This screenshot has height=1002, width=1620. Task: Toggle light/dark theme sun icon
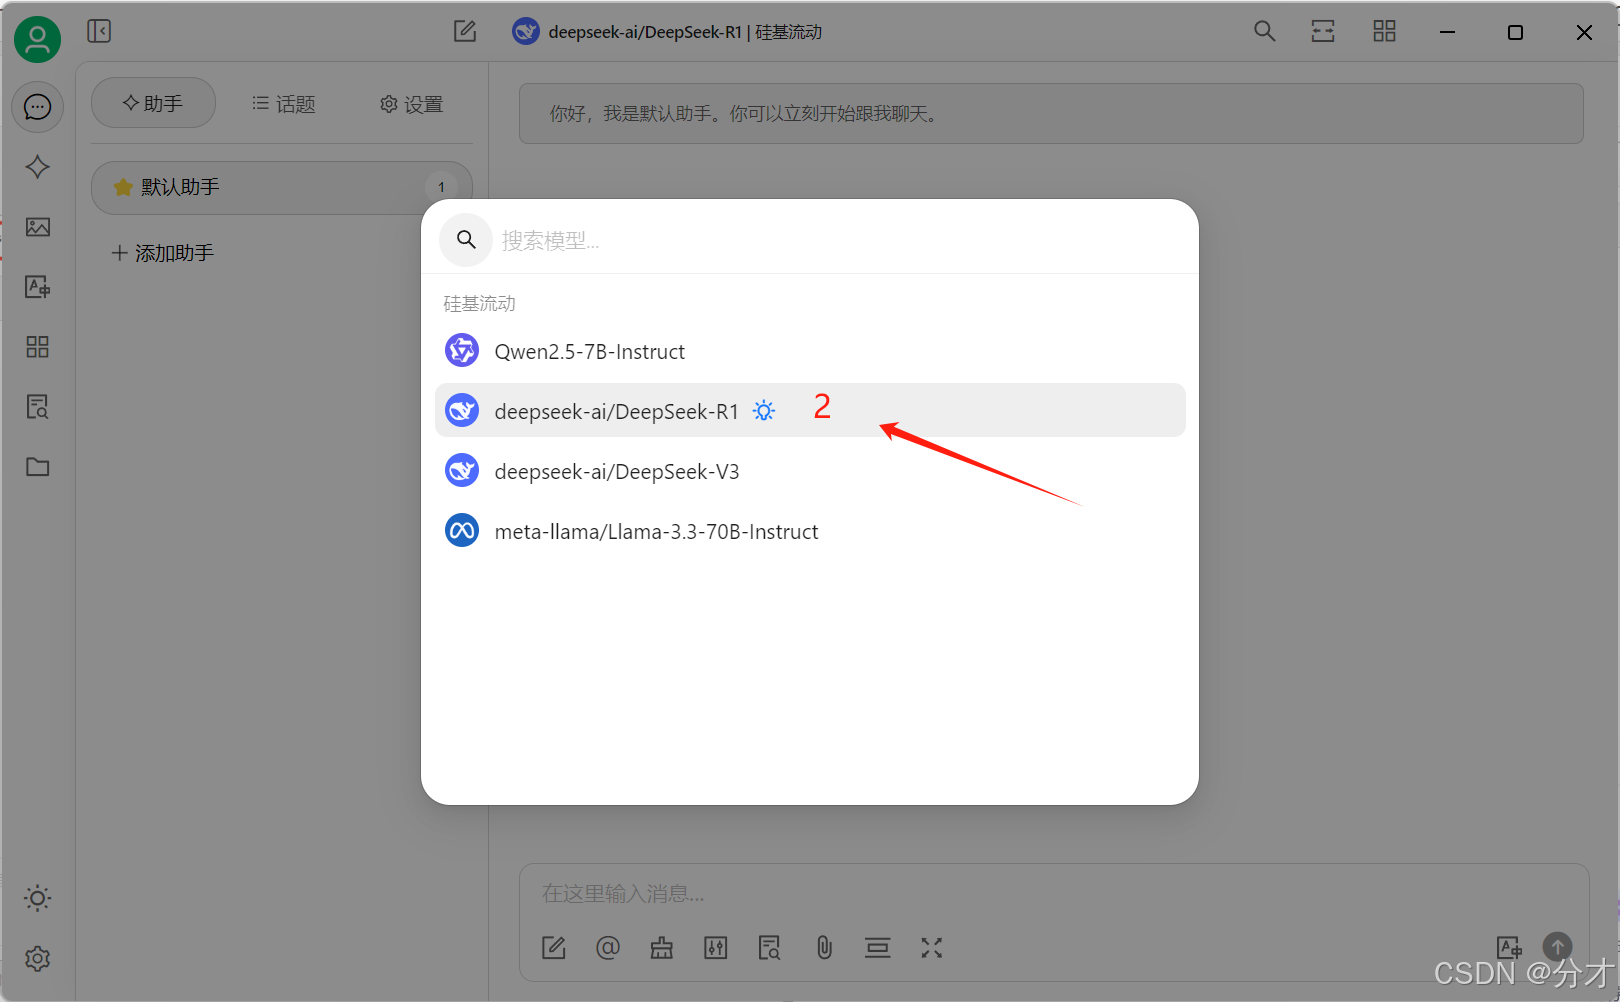(x=38, y=898)
